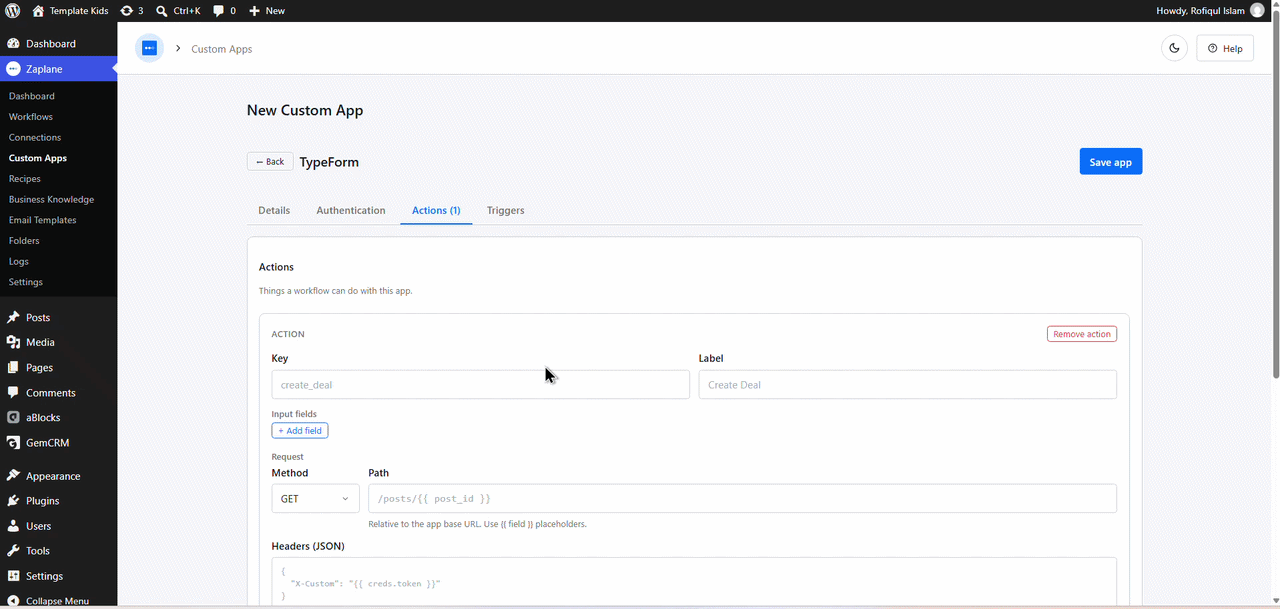The width and height of the screenshot is (1280, 609).
Task: Click the Media icon in sidebar
Action: [13, 342]
